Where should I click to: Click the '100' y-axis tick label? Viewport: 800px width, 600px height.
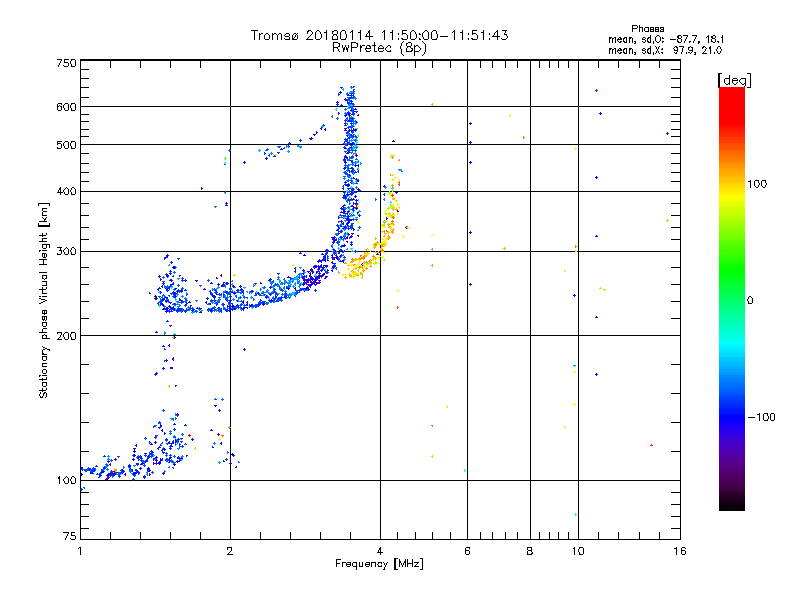pos(66,480)
